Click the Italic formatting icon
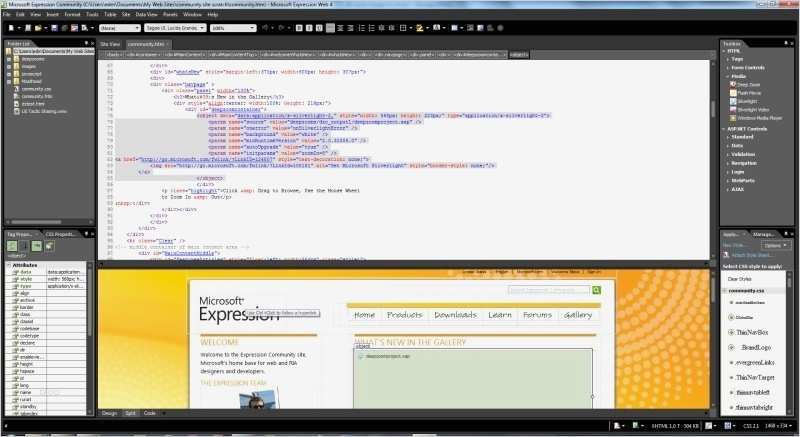The height and width of the screenshot is (437, 800). coord(309,28)
